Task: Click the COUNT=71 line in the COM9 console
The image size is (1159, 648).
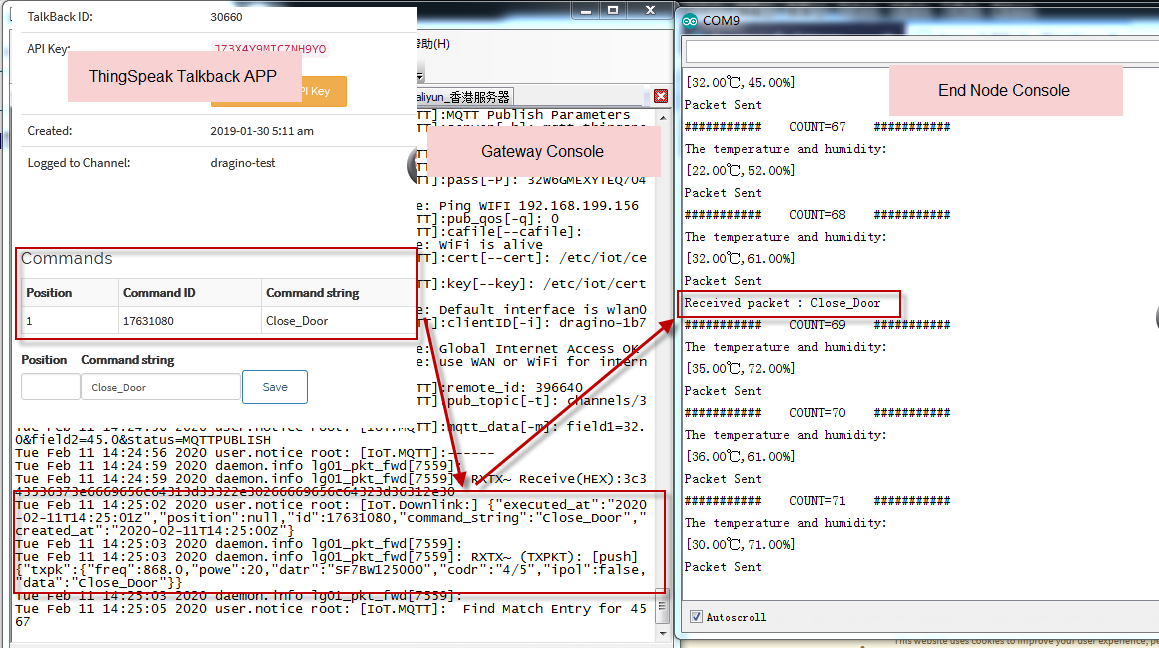Action: [817, 501]
